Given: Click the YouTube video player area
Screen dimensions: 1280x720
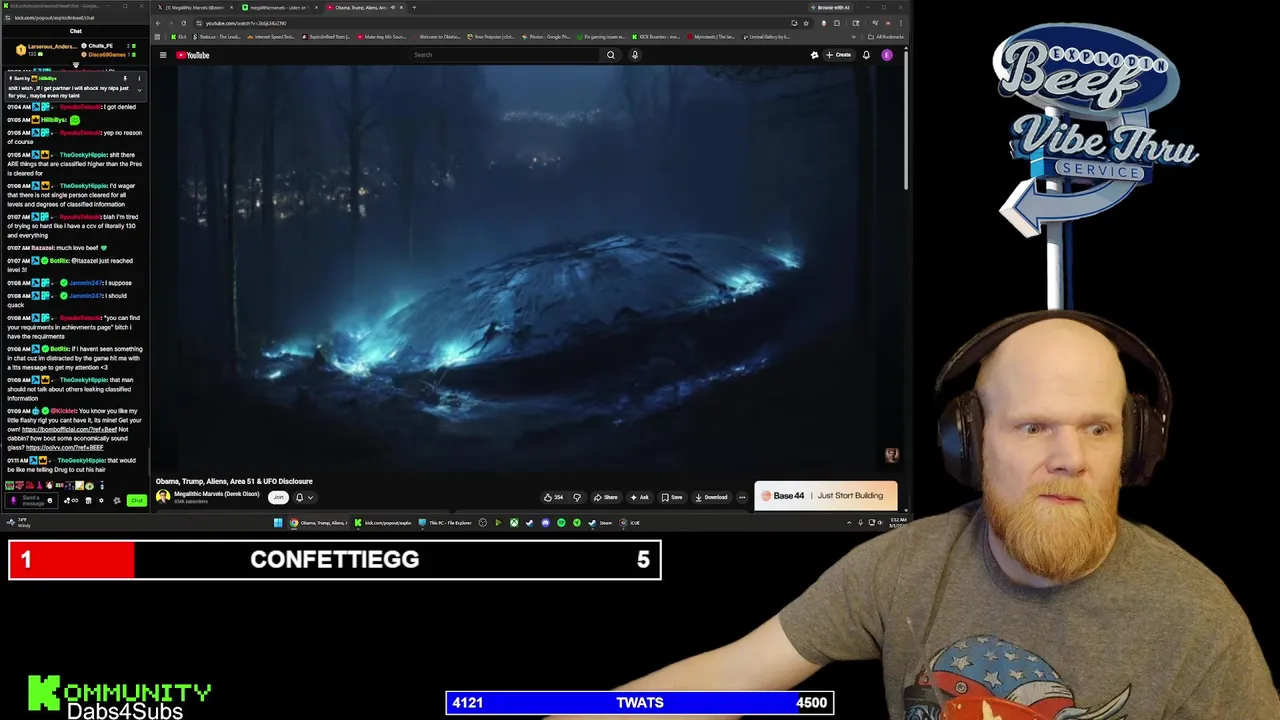Looking at the screenshot, I should click(x=528, y=267).
